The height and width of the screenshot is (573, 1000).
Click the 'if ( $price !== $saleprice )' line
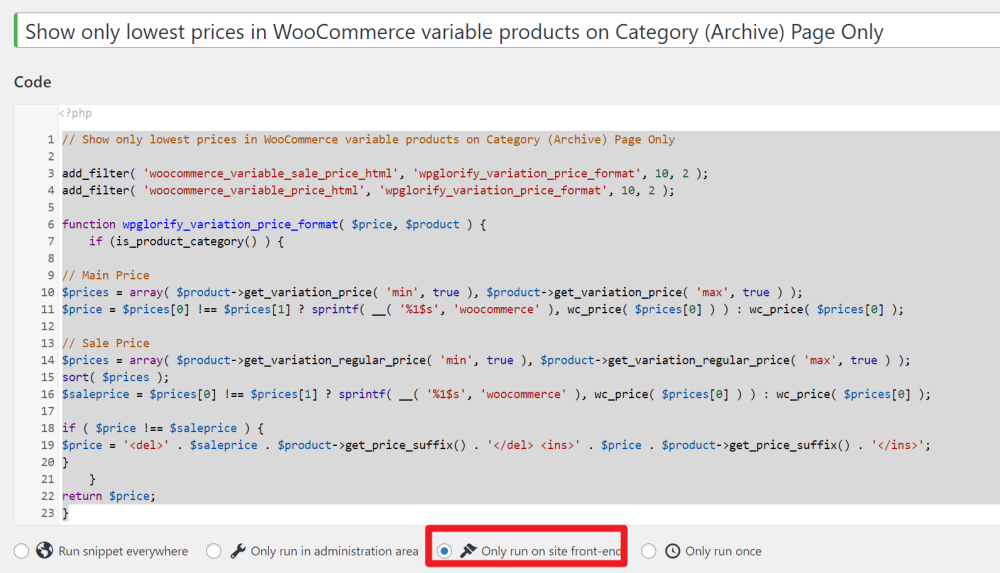pos(163,428)
